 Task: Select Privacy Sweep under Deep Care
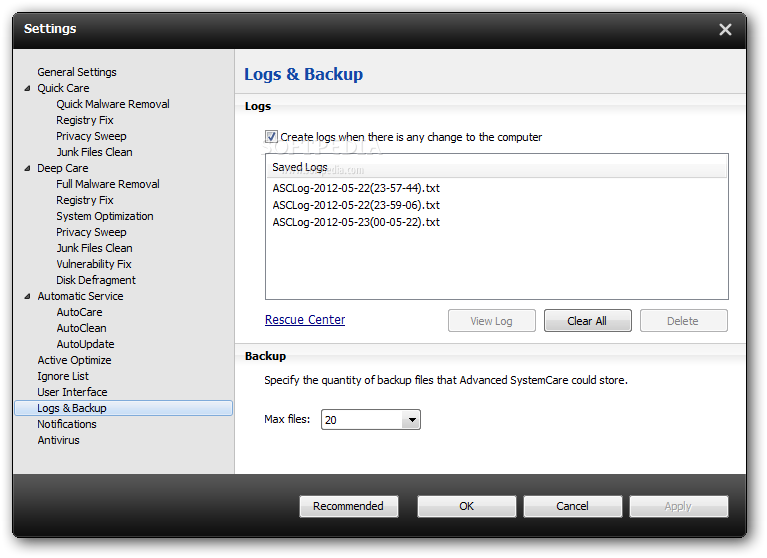tap(91, 232)
